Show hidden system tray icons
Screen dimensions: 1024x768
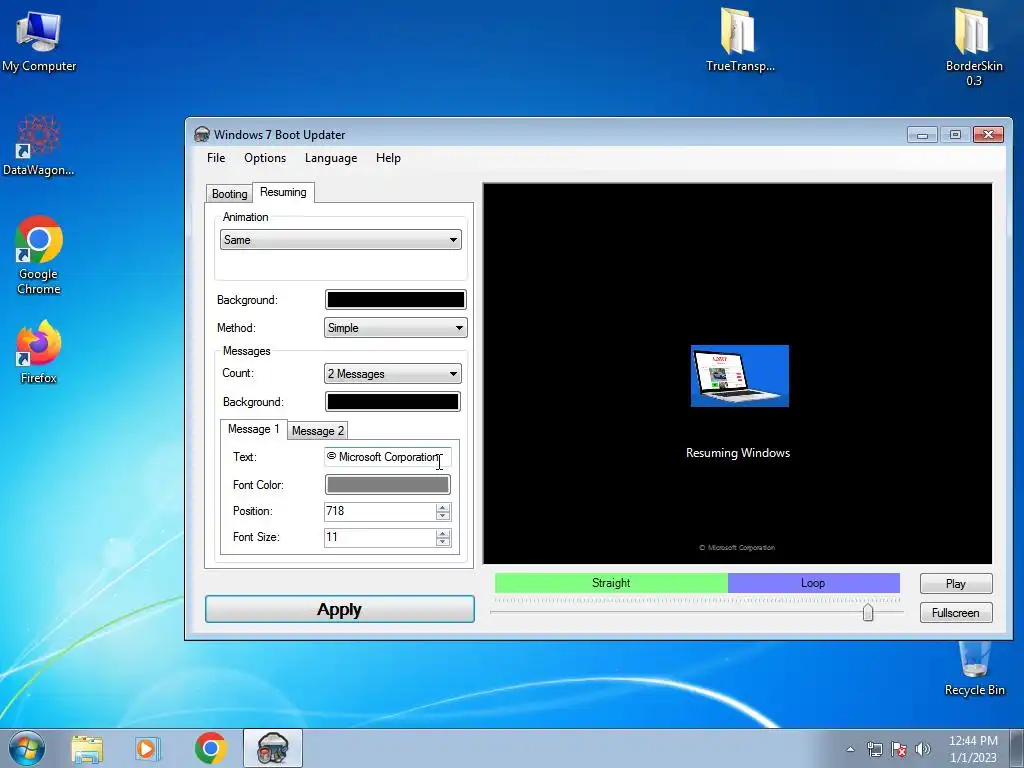[x=850, y=749]
